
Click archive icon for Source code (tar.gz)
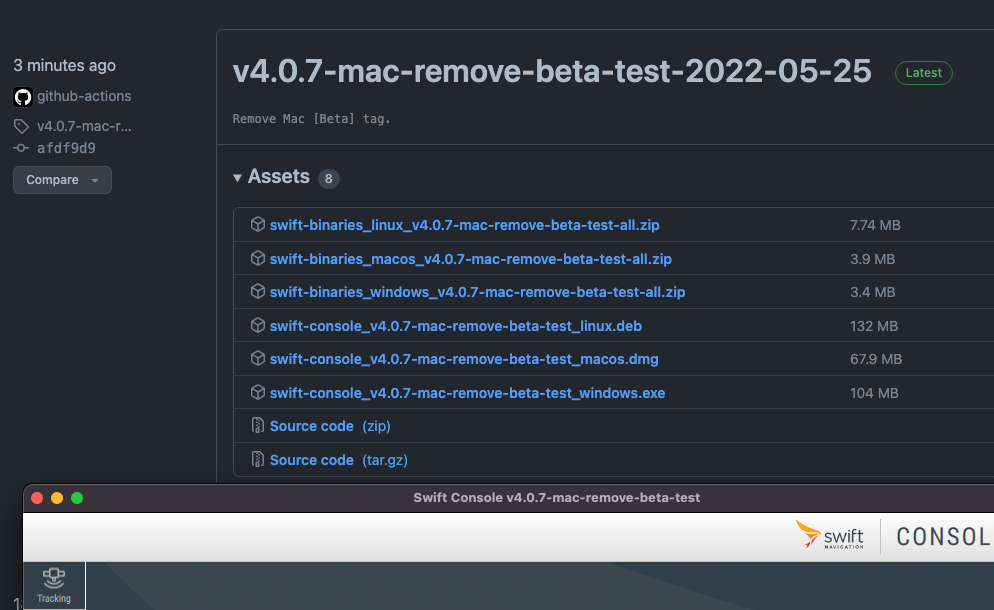point(257,459)
